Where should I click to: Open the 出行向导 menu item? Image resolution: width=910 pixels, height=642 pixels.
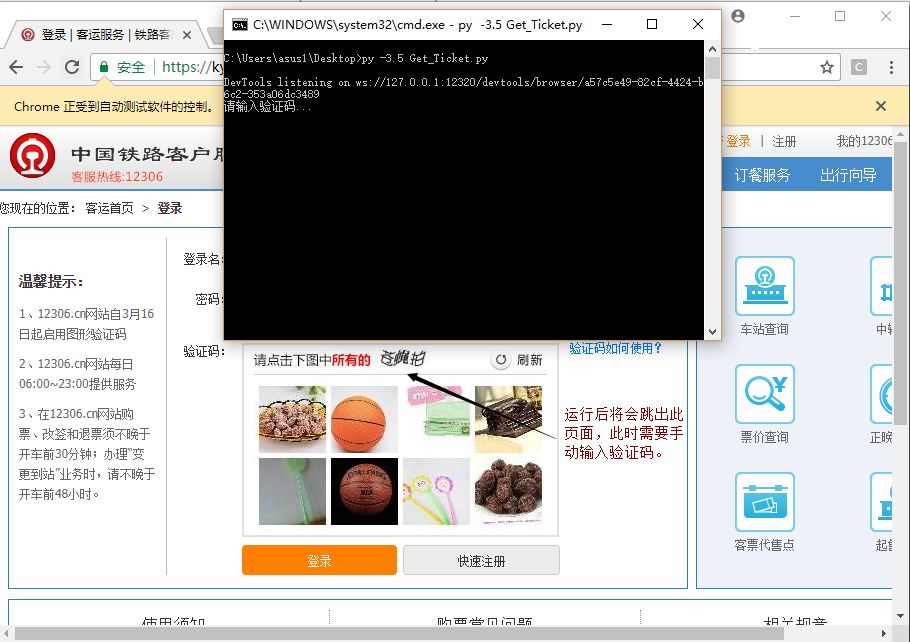tap(848, 175)
